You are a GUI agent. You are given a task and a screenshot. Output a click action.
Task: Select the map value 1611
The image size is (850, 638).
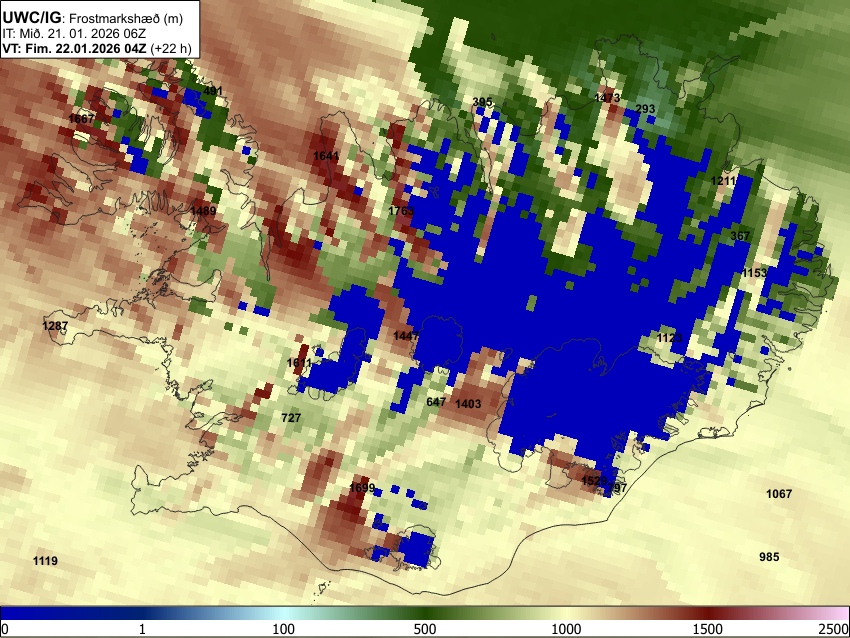click(299, 363)
